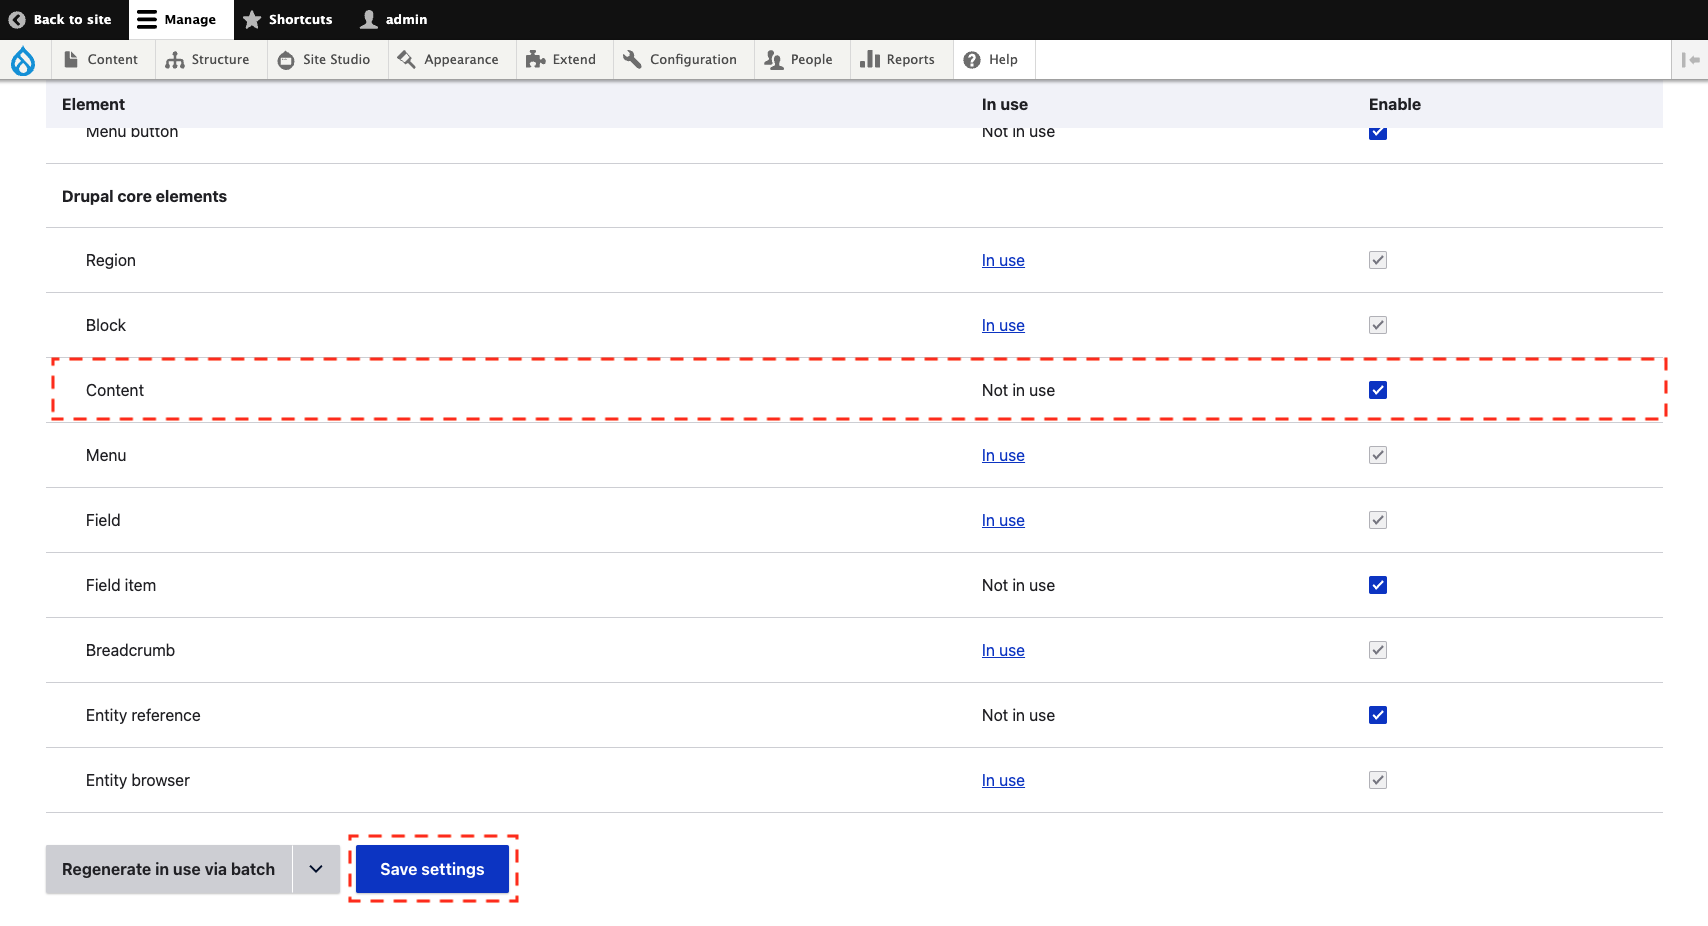Open the Block In use link
The image size is (1708, 926).
coord(1003,325)
